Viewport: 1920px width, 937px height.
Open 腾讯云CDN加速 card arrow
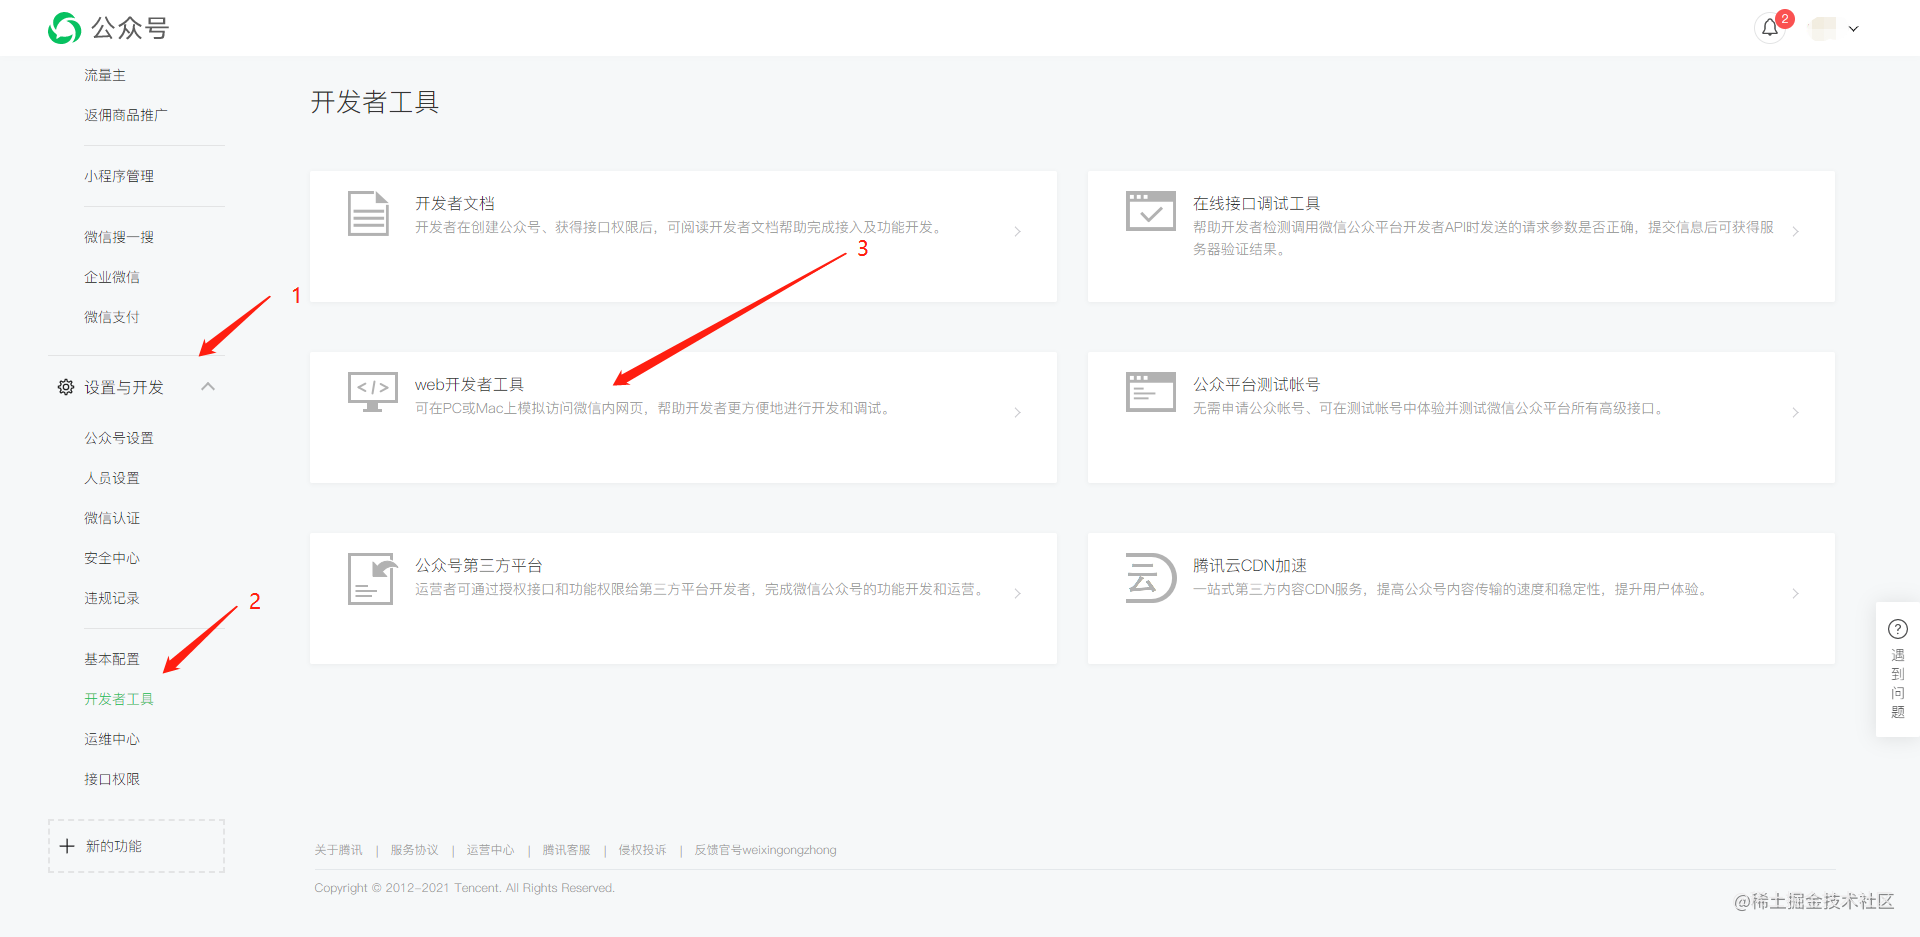[1795, 594]
